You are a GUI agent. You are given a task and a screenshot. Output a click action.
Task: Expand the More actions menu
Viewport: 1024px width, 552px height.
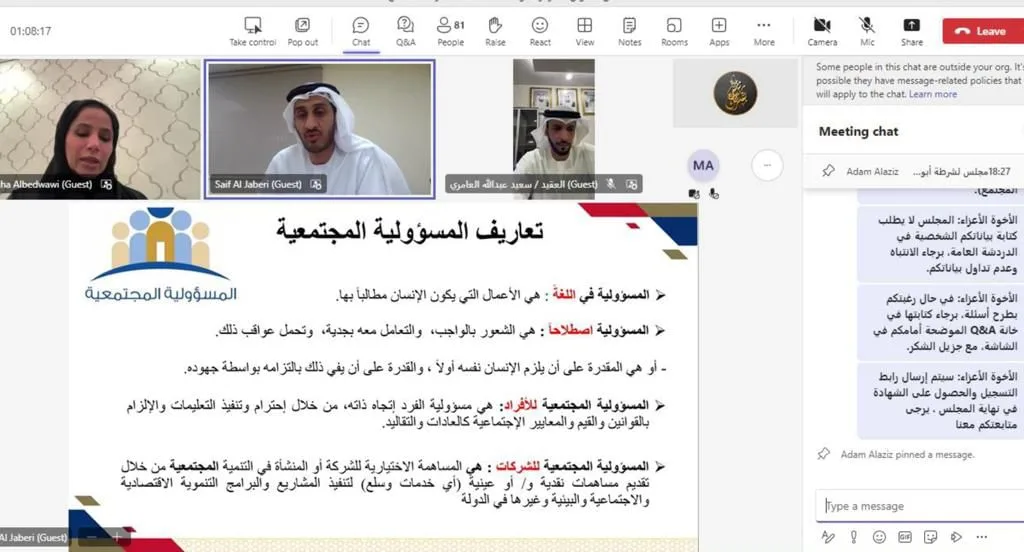(764, 30)
